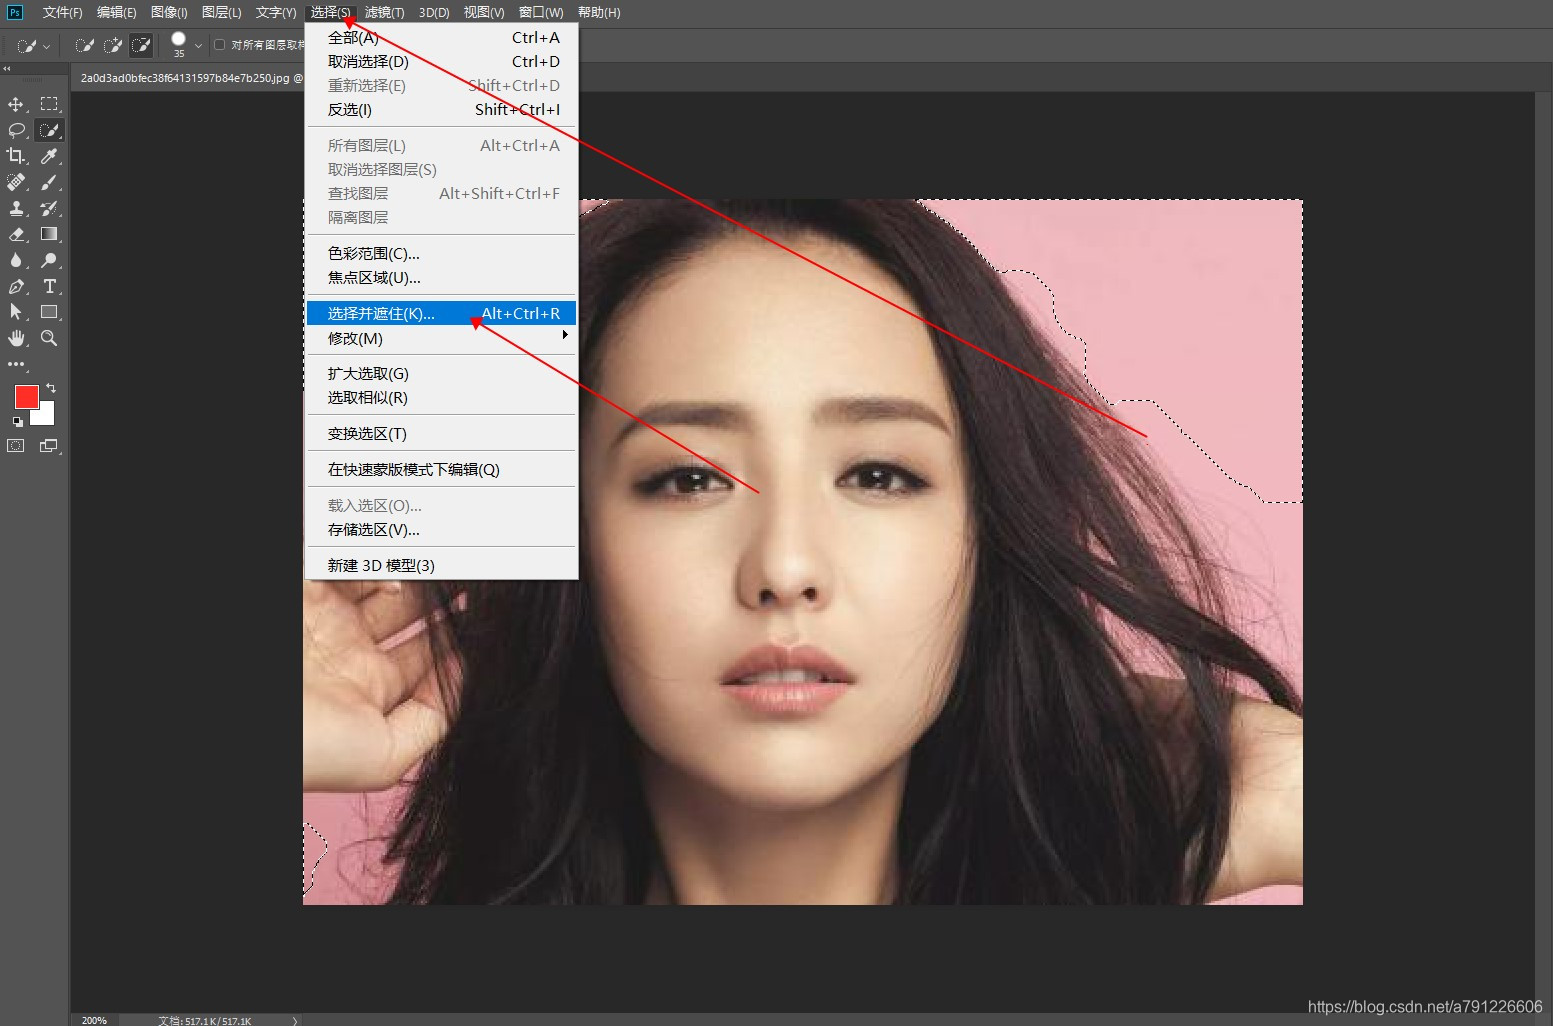Open the brush size 35 picker dropdown
This screenshot has width=1553, height=1026.
(x=198, y=45)
